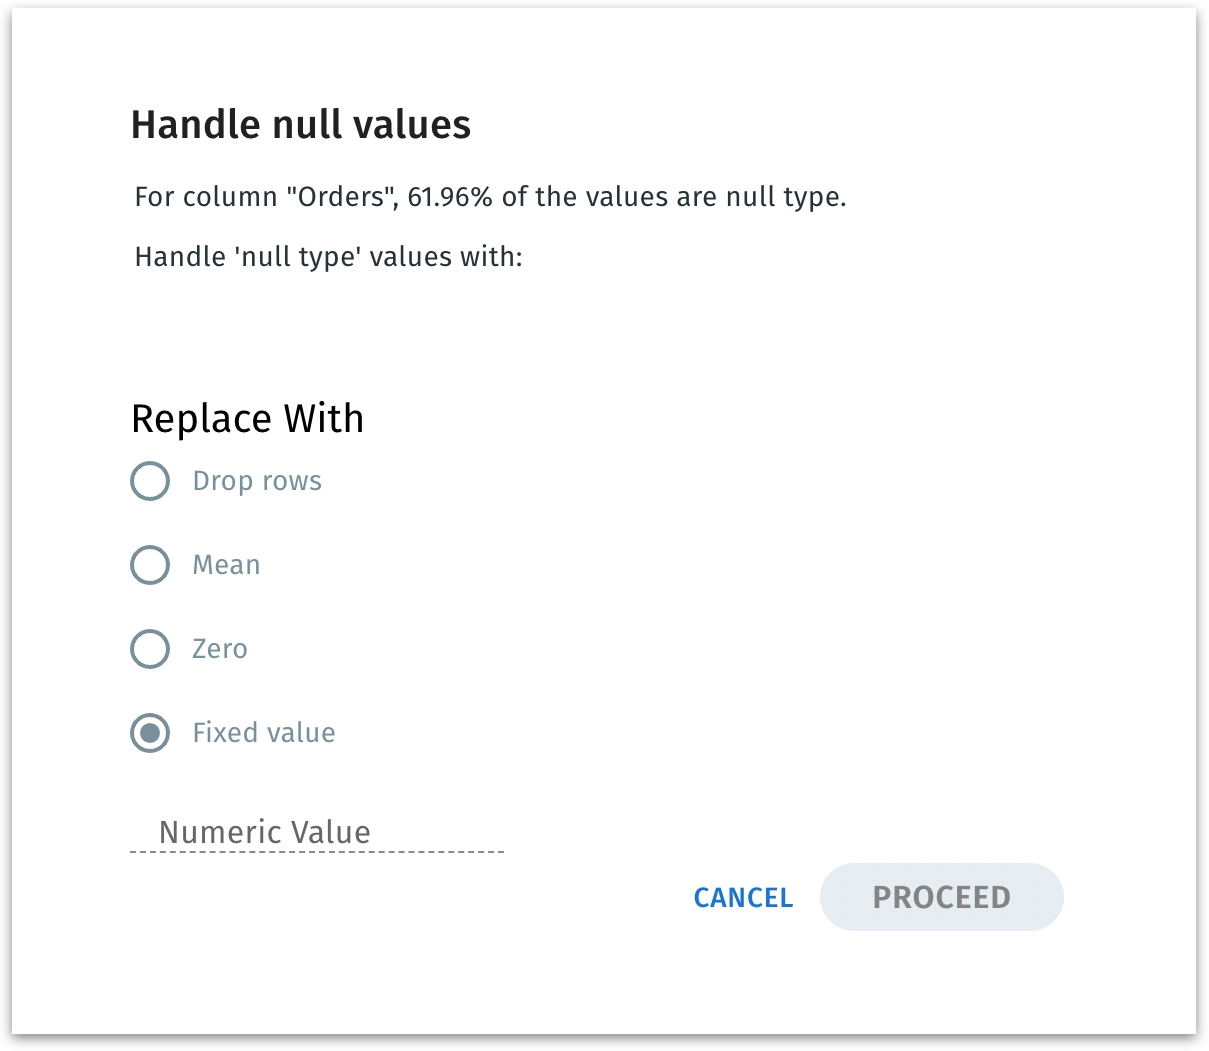
Task: Click the 61.96% percentage in the description
Action: 450,197
